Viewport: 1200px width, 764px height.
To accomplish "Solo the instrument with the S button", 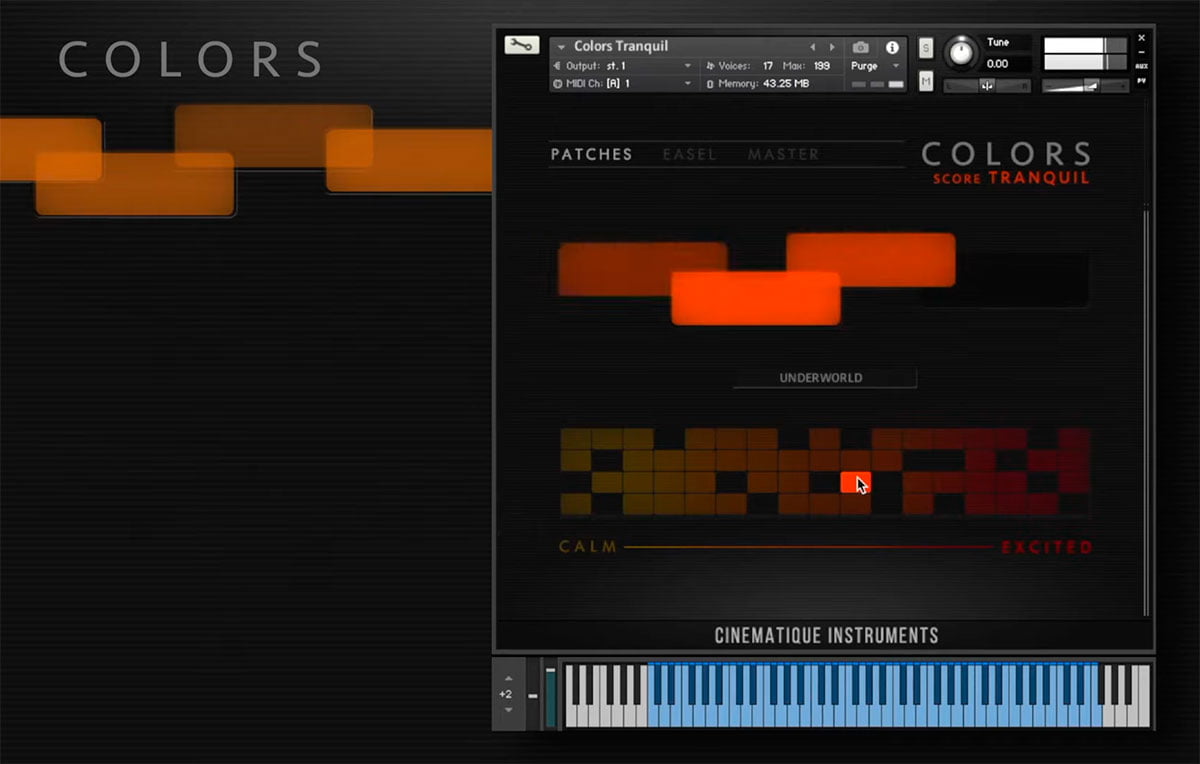I will point(926,48).
